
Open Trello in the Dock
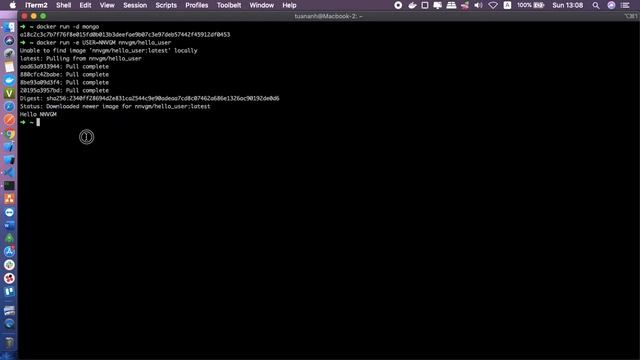point(9,291)
